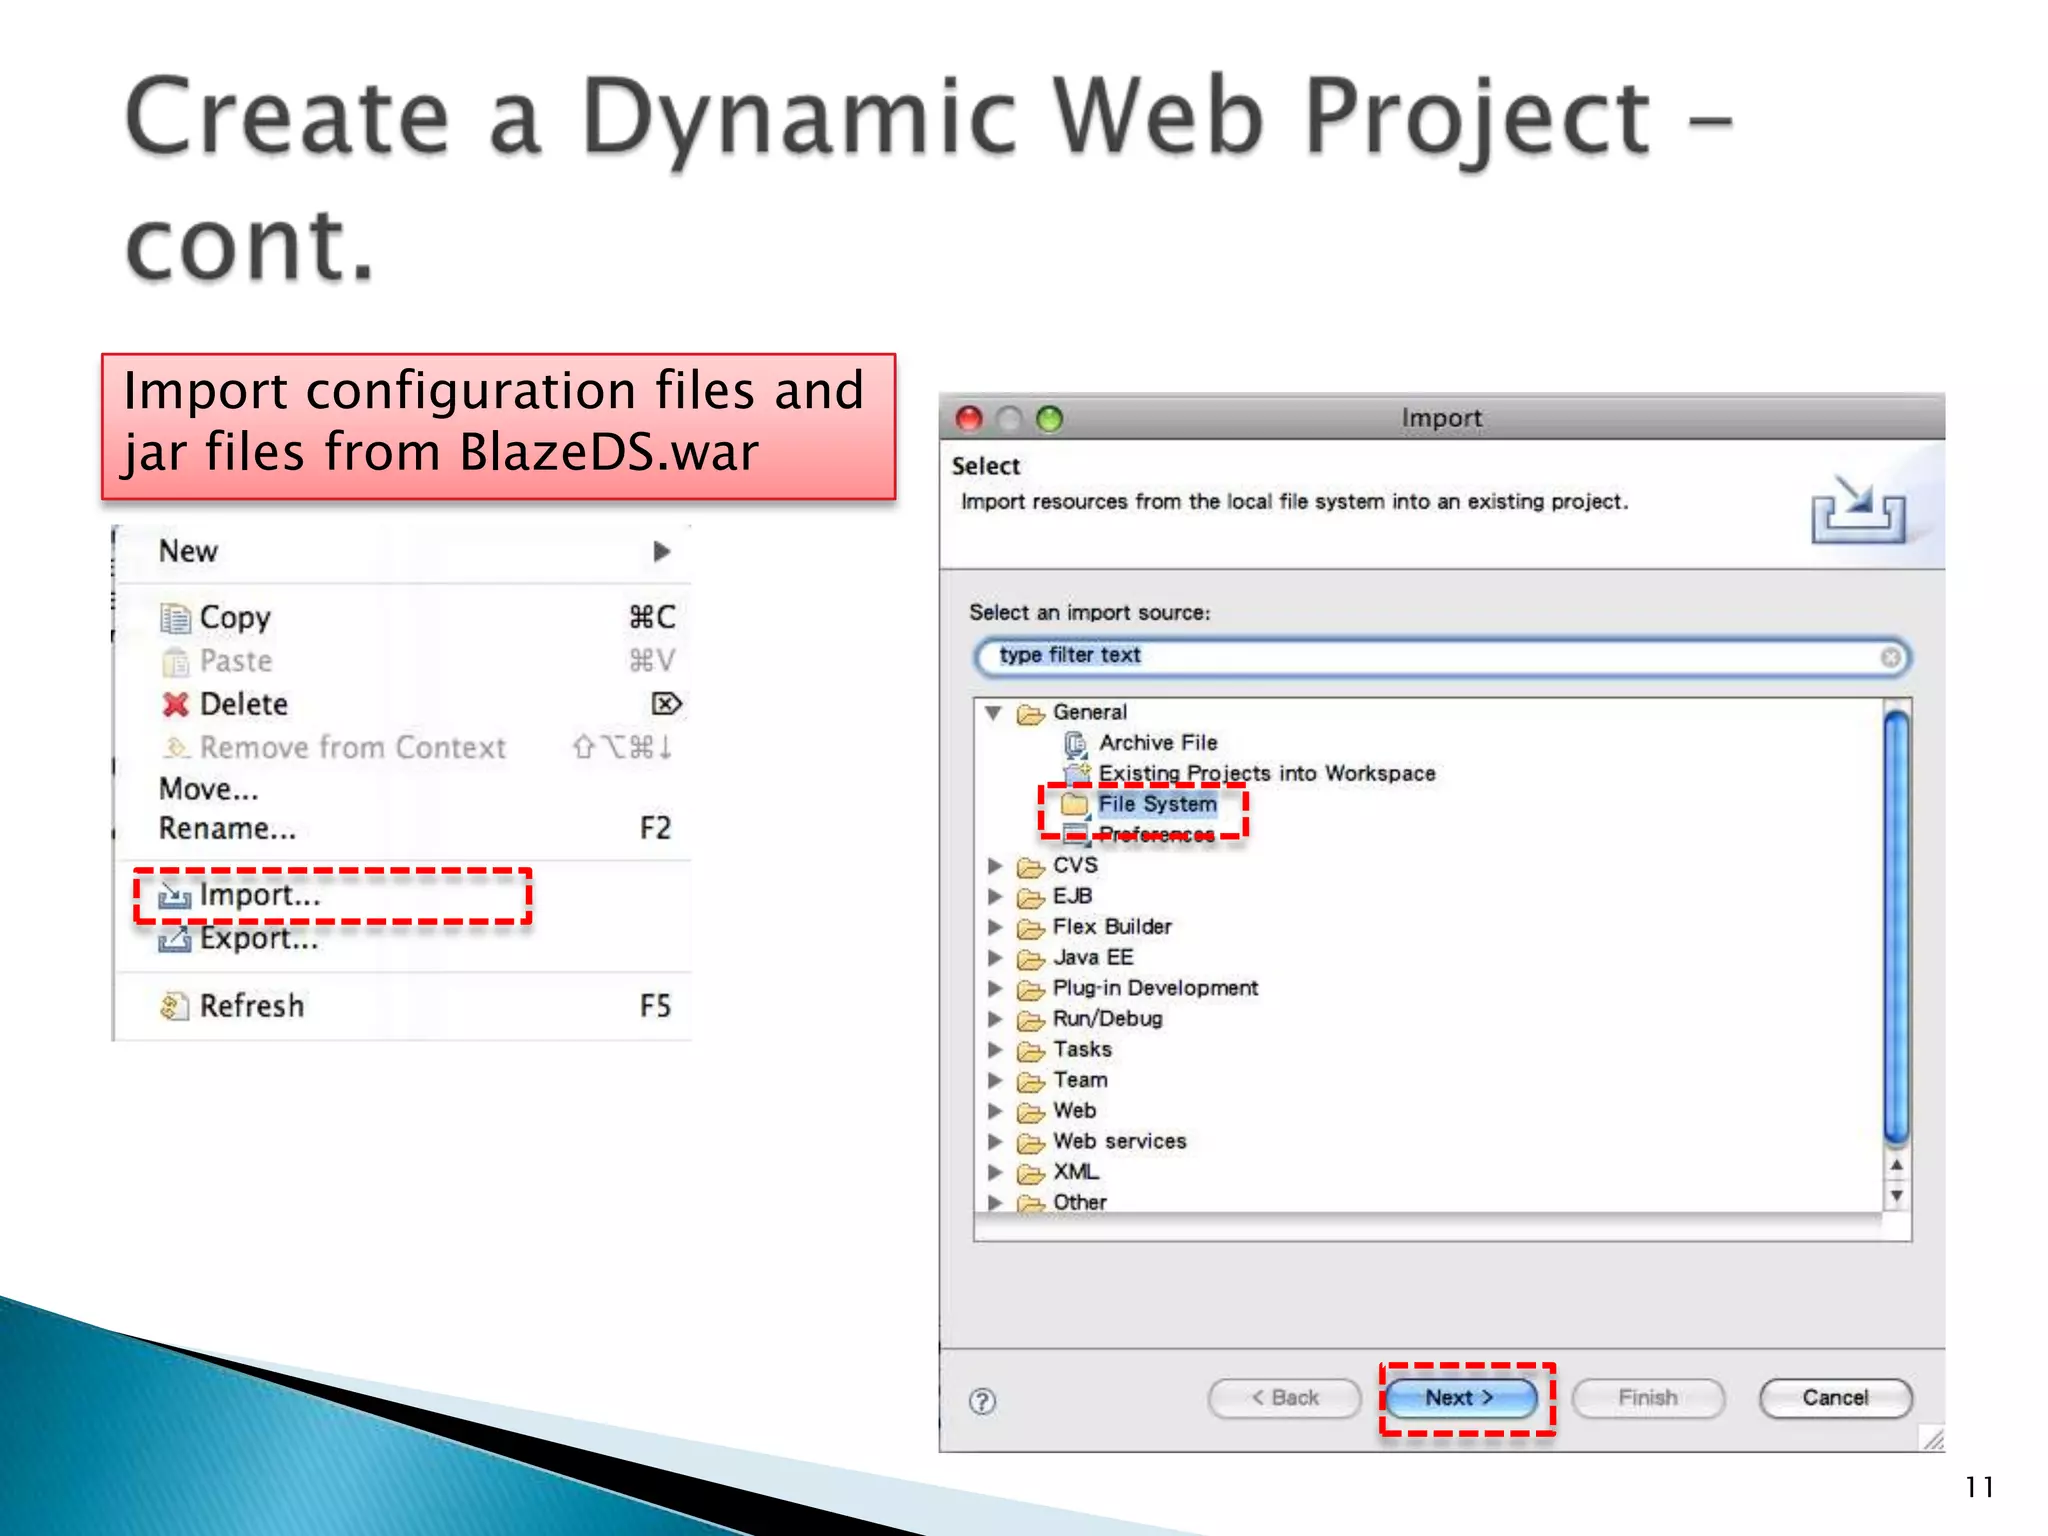Click the Export tray icon in menu
Image resolution: width=2048 pixels, height=1536 pixels.
(x=174, y=939)
